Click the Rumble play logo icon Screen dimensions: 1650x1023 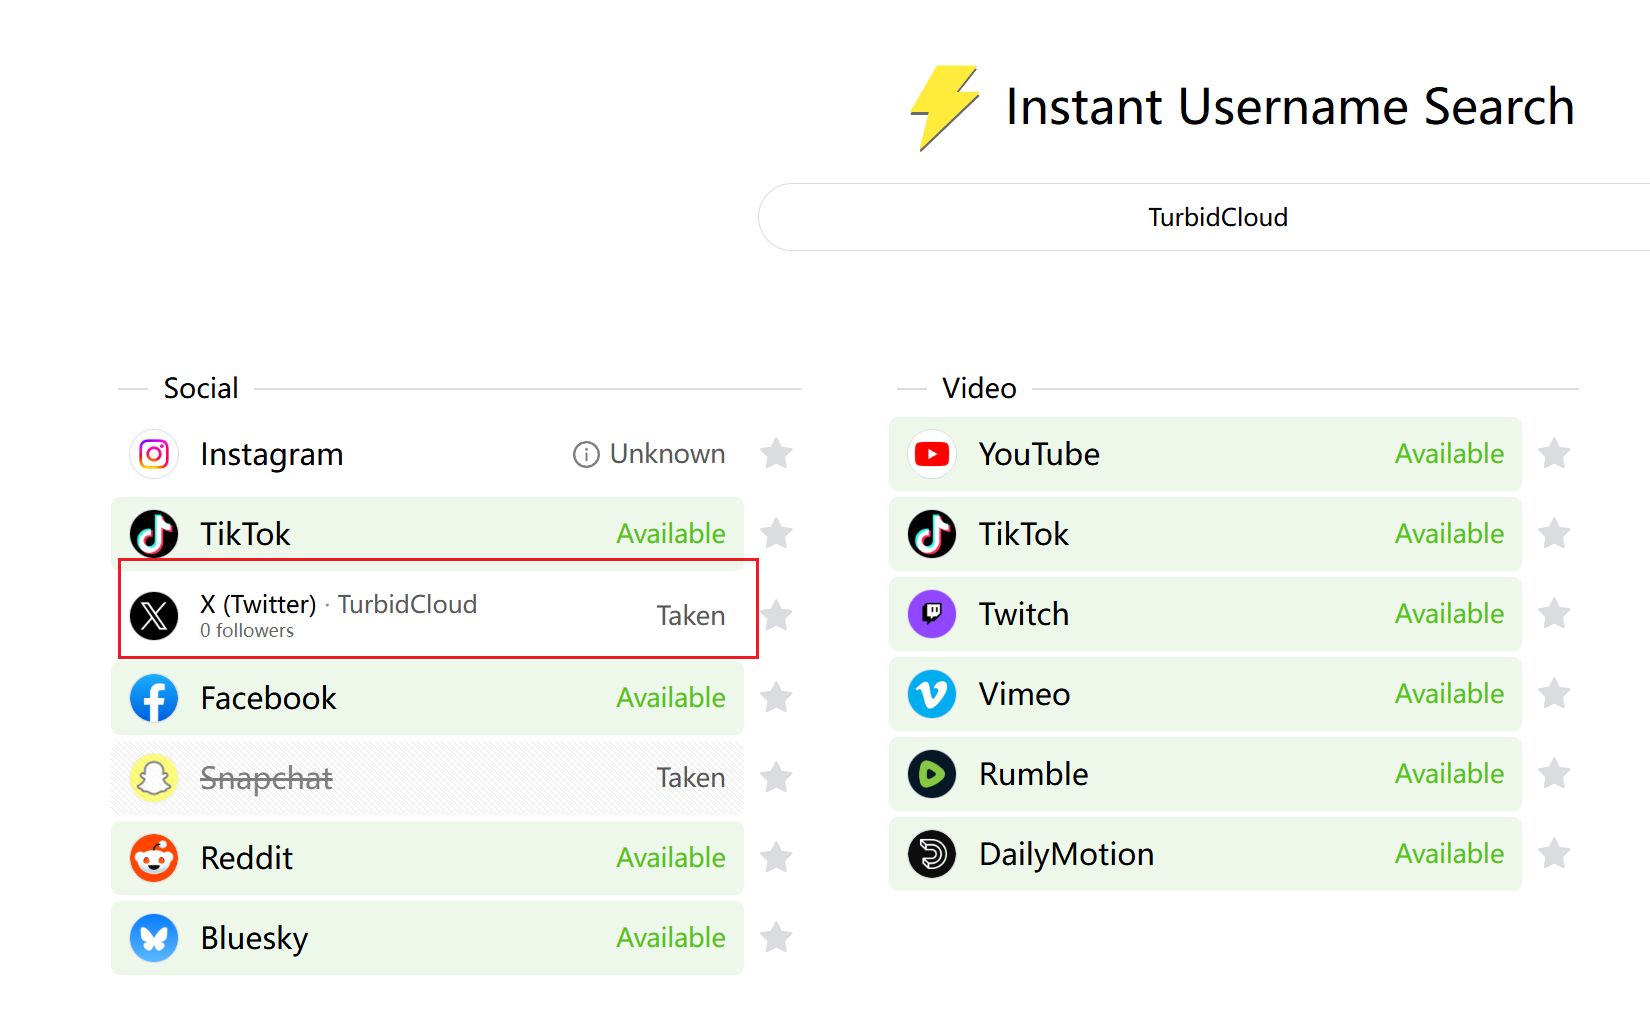932,774
